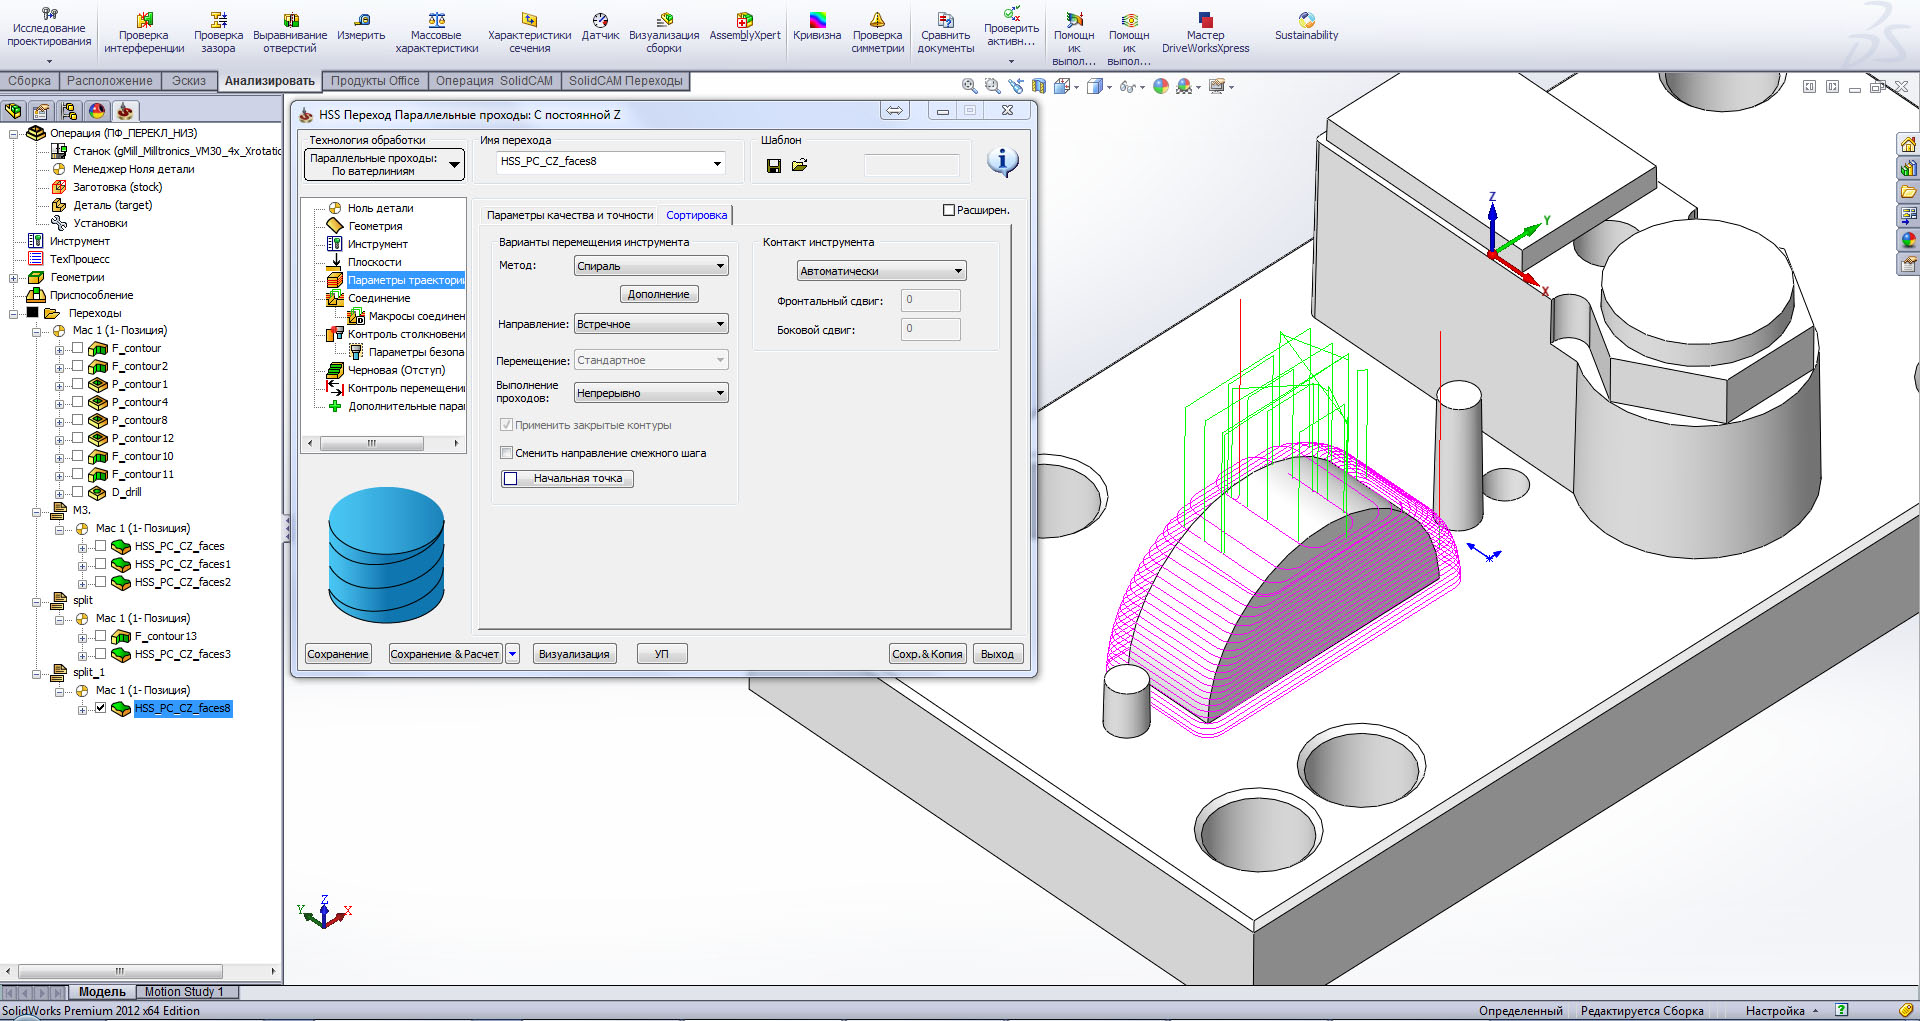Start AssemblyXpert analysis
This screenshot has width=1920, height=1021.
point(745,28)
